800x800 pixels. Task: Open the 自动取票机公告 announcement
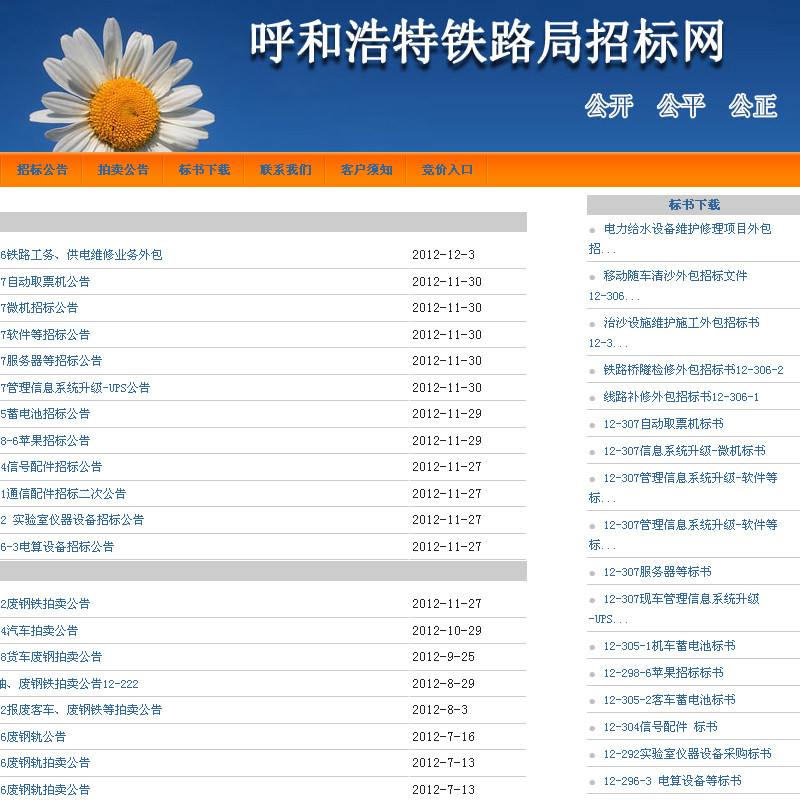46,282
